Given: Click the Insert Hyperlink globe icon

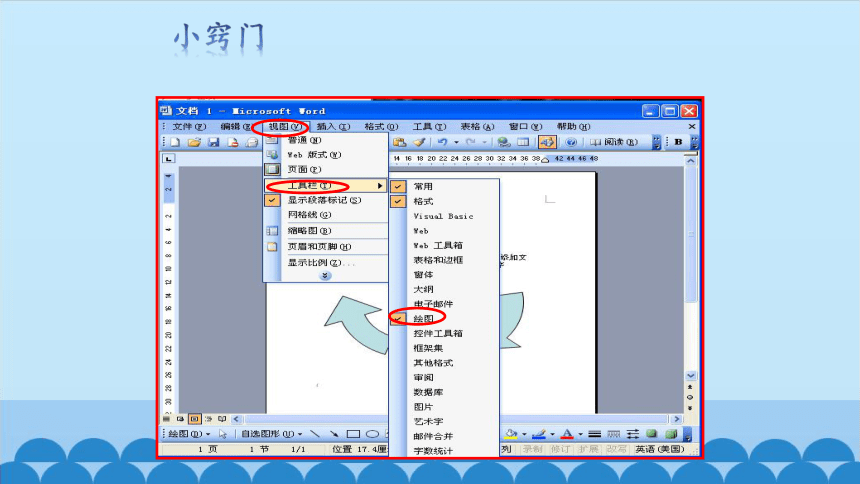Looking at the screenshot, I should [503, 142].
